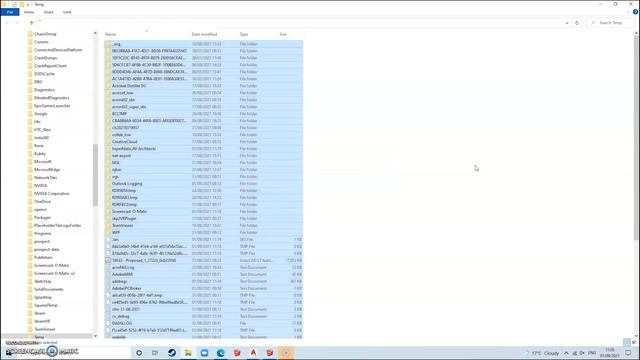
Task: Show hidden system tray icons chevron
Action: pyautogui.click(x=566, y=353)
